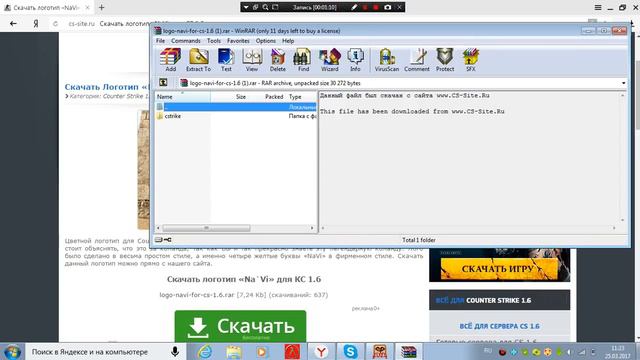
Task: Click the Скачать Логотип page heading link
Action: pos(107,87)
